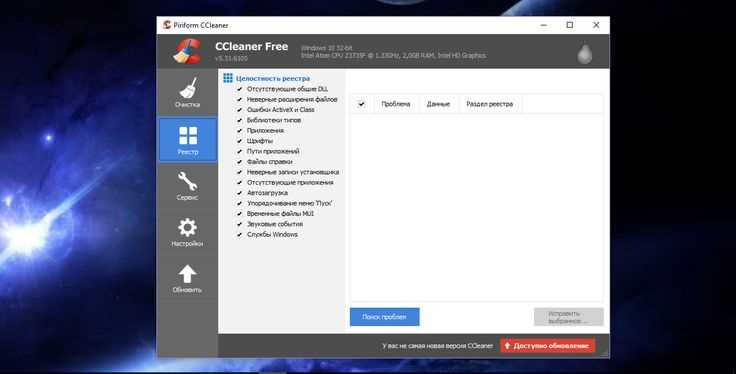
Task: Select the Реестр (Registry) section
Action: [x=188, y=139]
